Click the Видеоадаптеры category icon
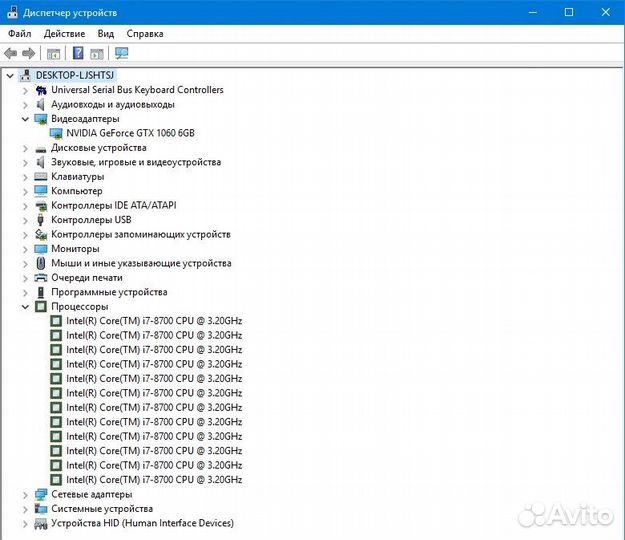The width and height of the screenshot is (625, 540). click(41, 119)
